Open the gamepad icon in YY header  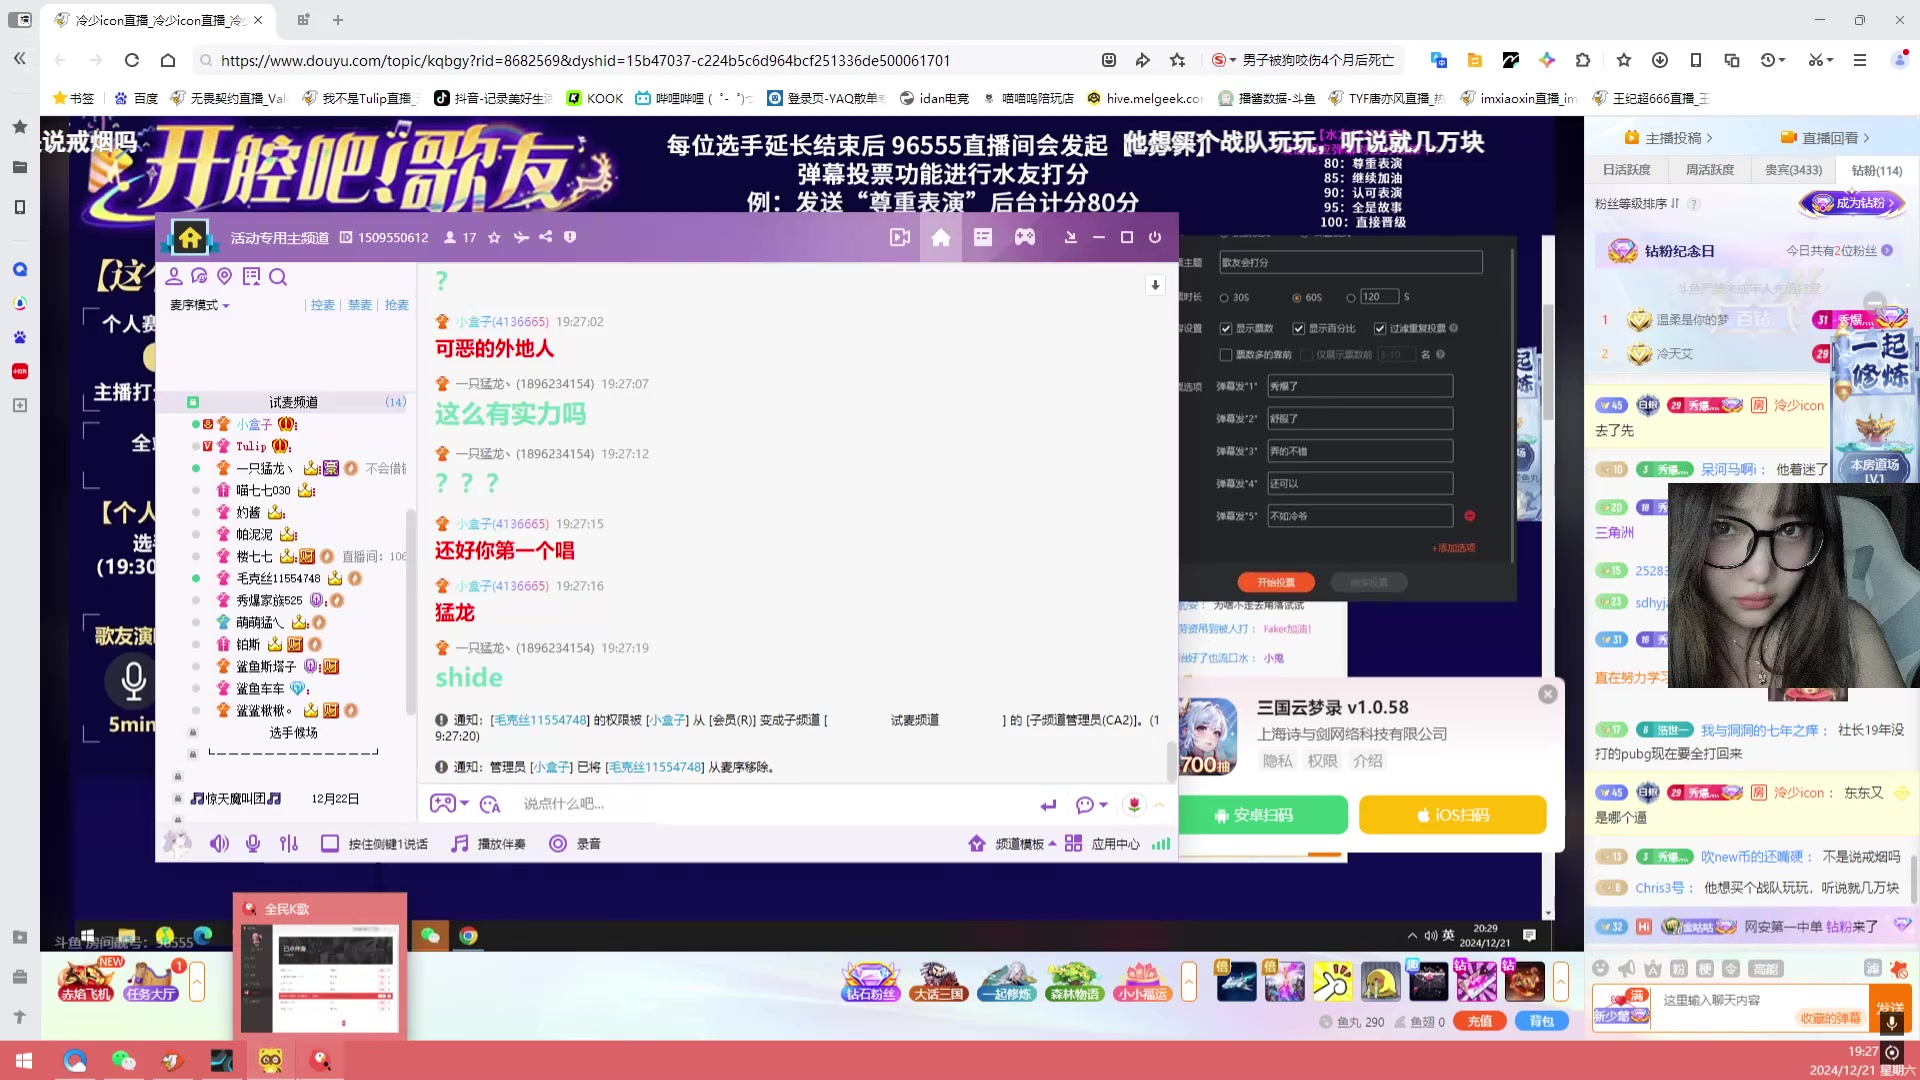pos(1025,237)
